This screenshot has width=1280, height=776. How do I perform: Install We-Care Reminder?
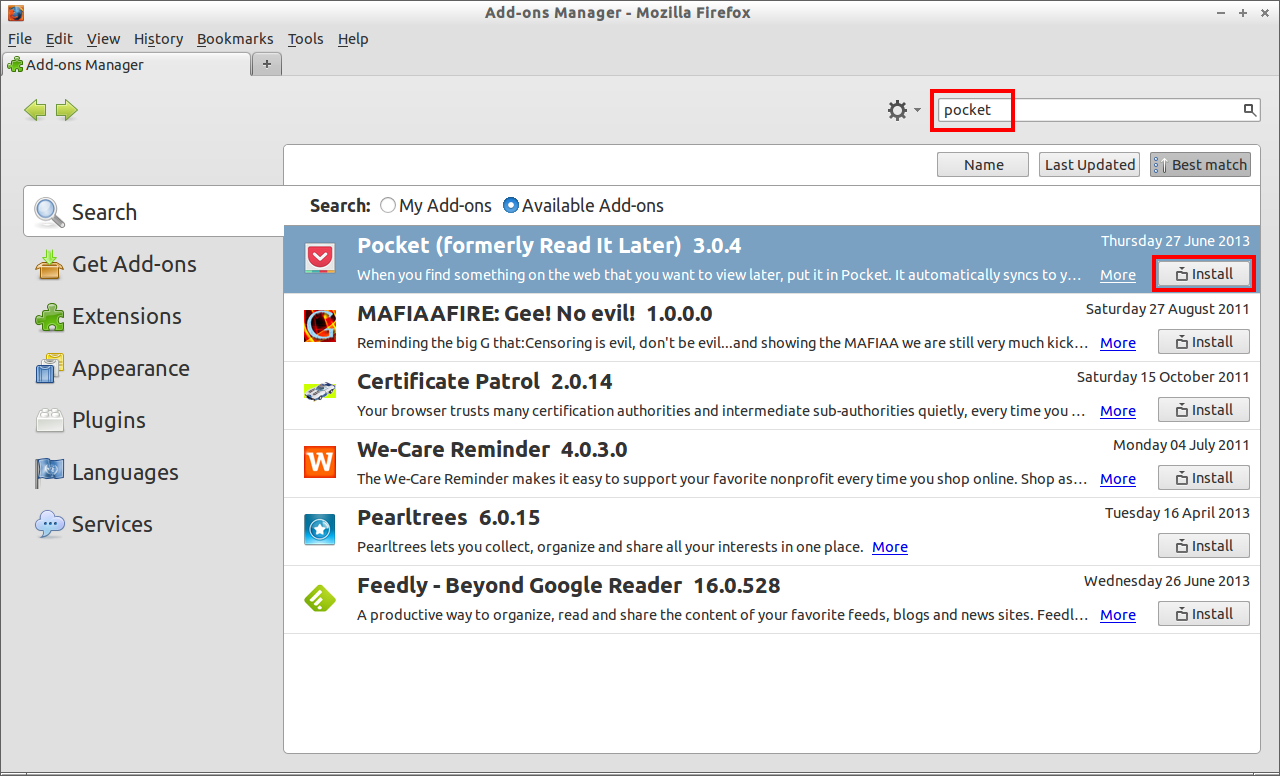[x=1204, y=478]
